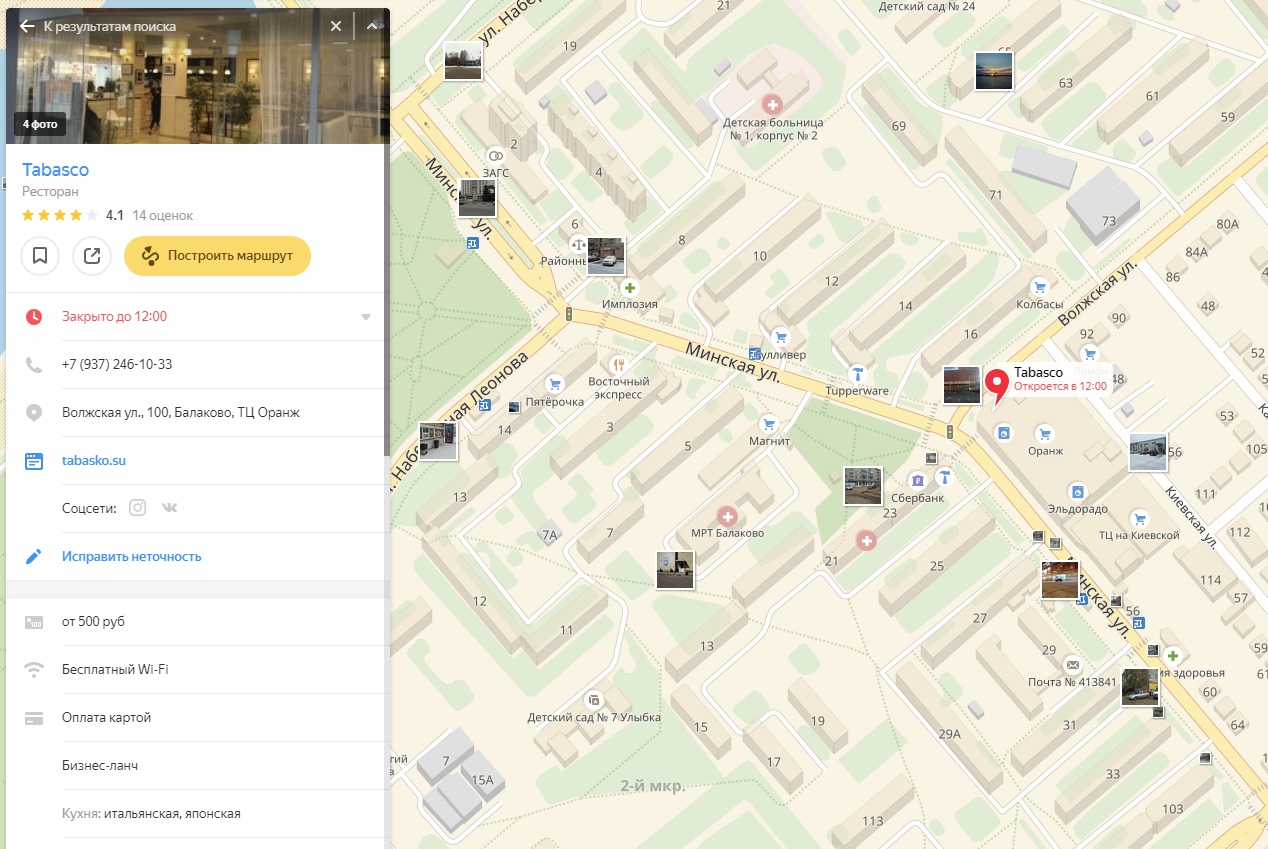Open the VK social network icon

coord(170,508)
